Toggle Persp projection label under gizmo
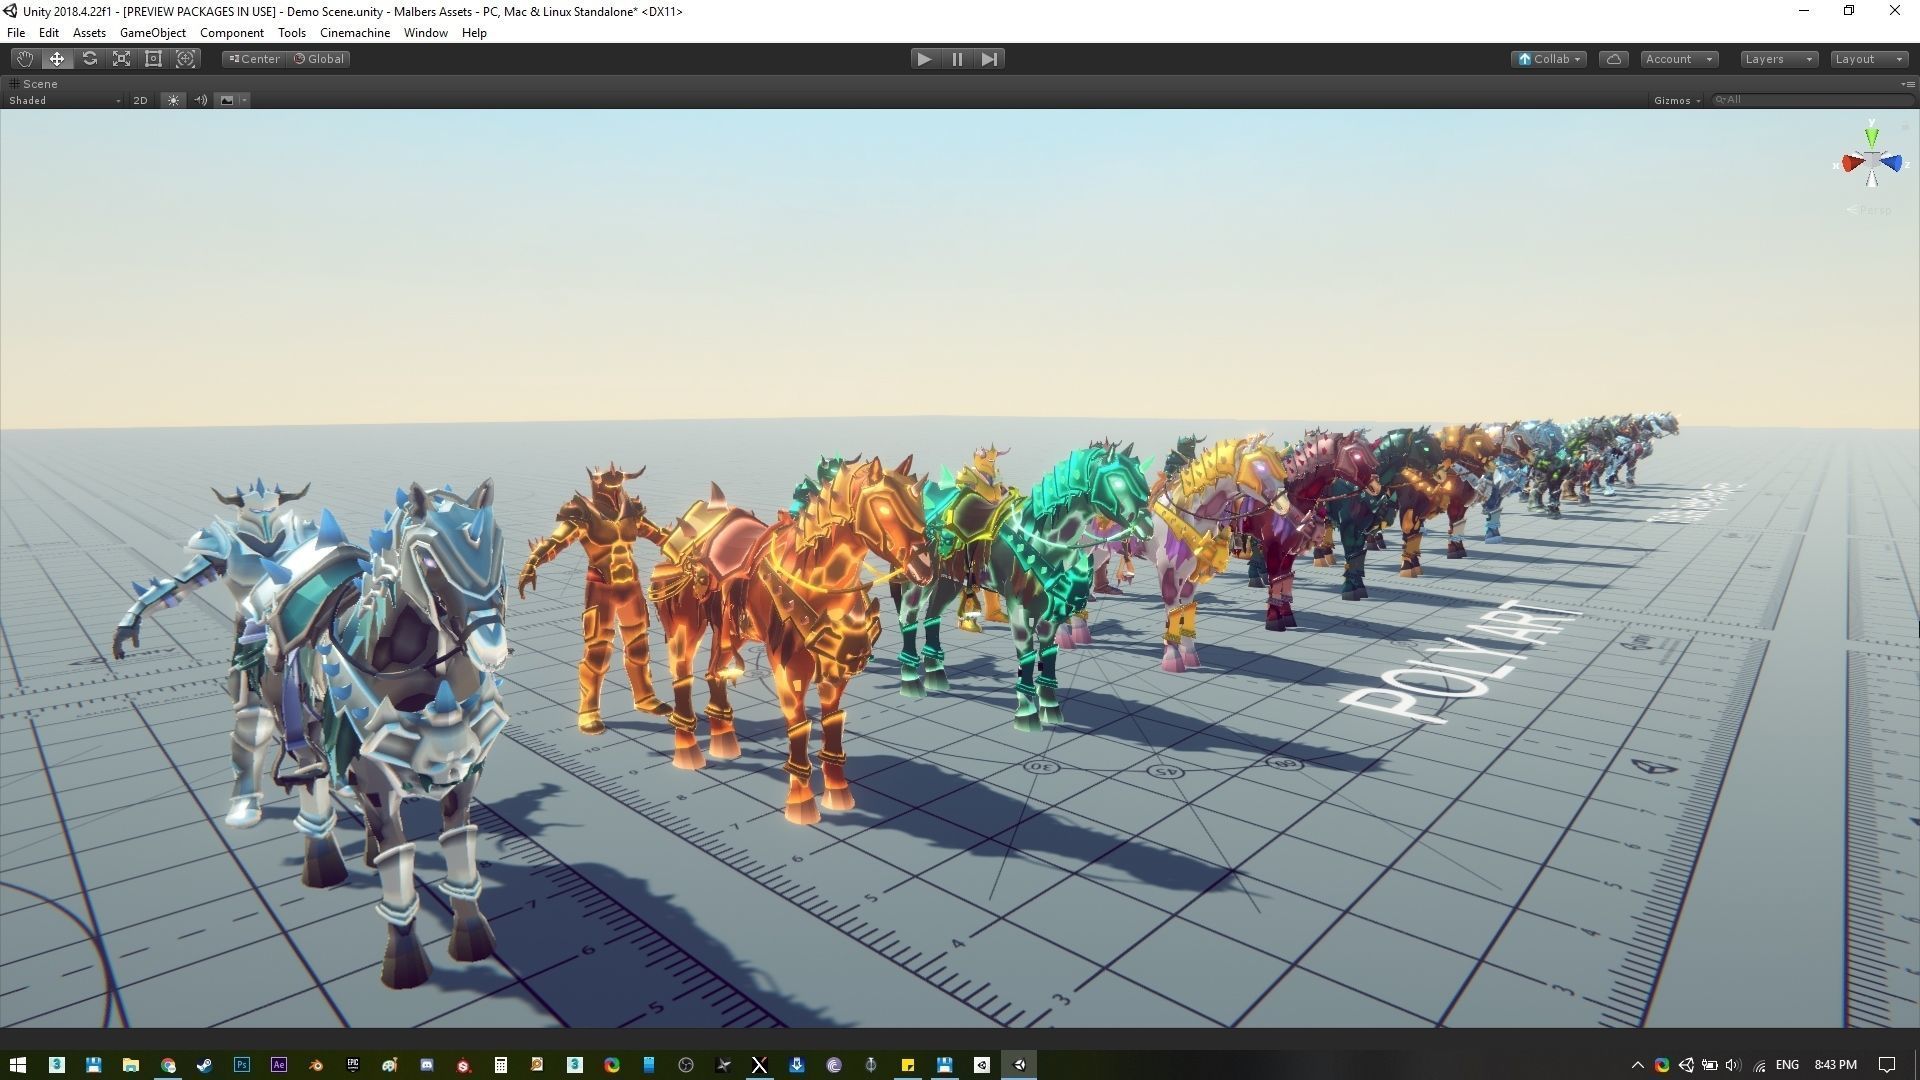 [x=1869, y=210]
